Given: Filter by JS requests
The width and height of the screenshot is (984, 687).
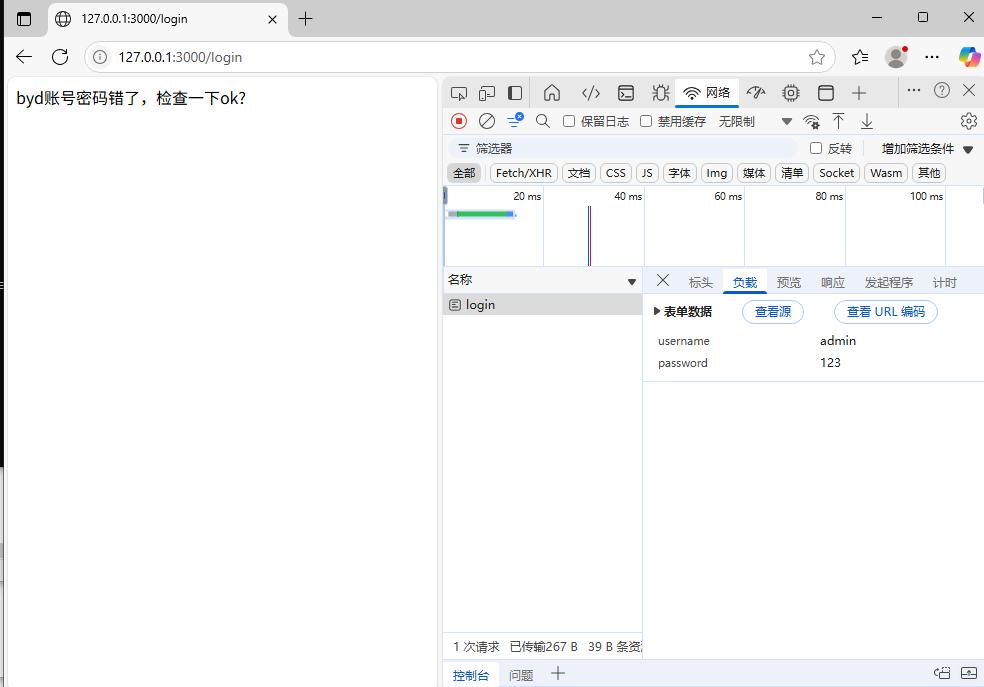Looking at the screenshot, I should pyautogui.click(x=647, y=173).
